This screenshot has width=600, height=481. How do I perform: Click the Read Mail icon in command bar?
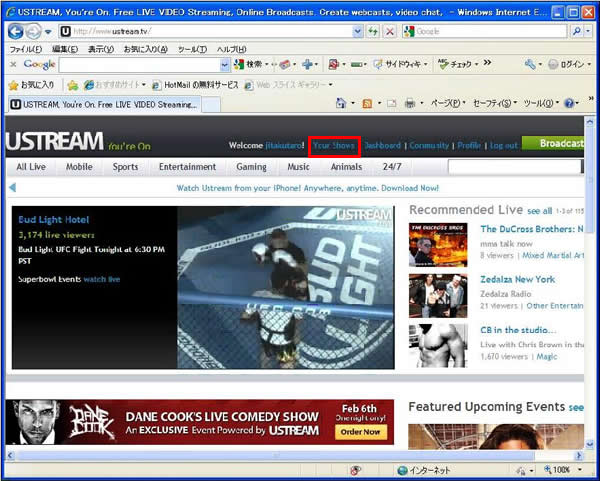coord(391,103)
